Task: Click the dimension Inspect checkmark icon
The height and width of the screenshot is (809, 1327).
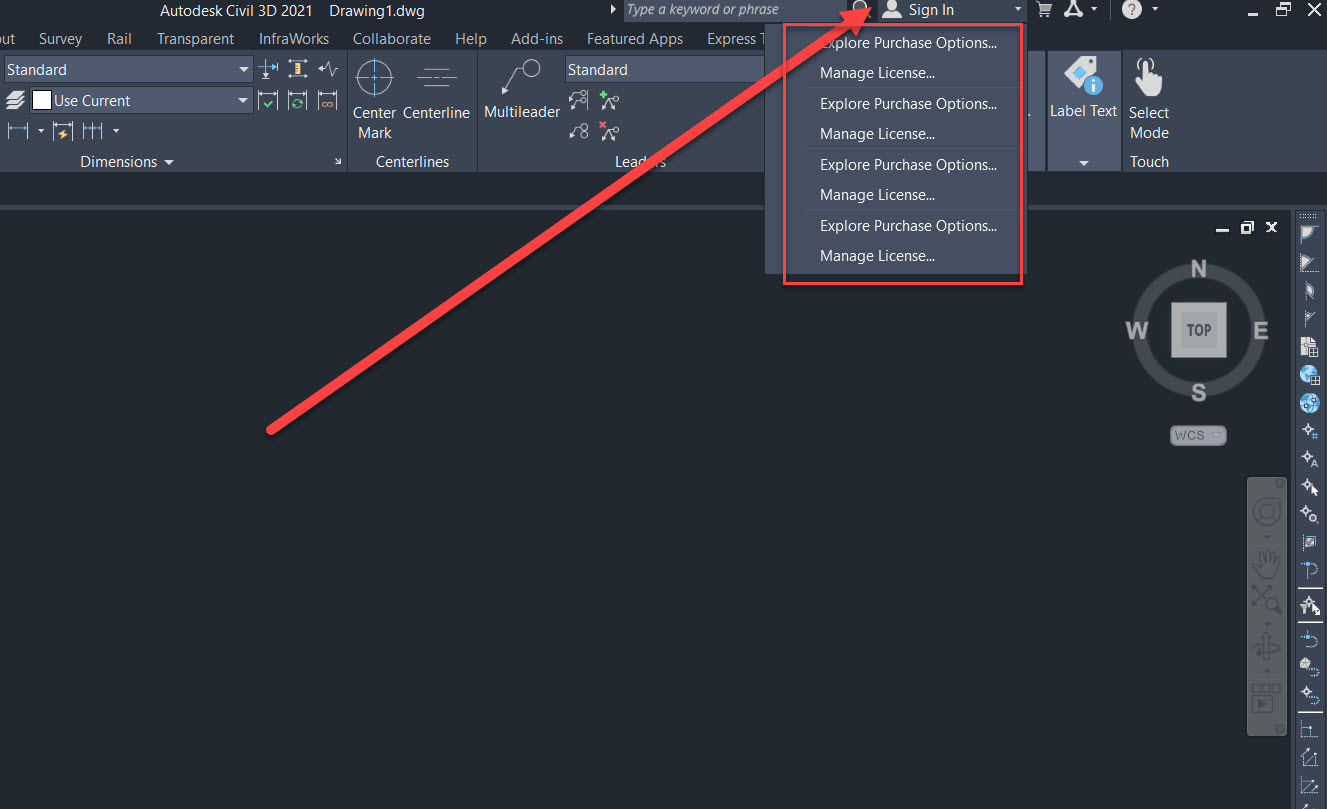Action: (268, 100)
